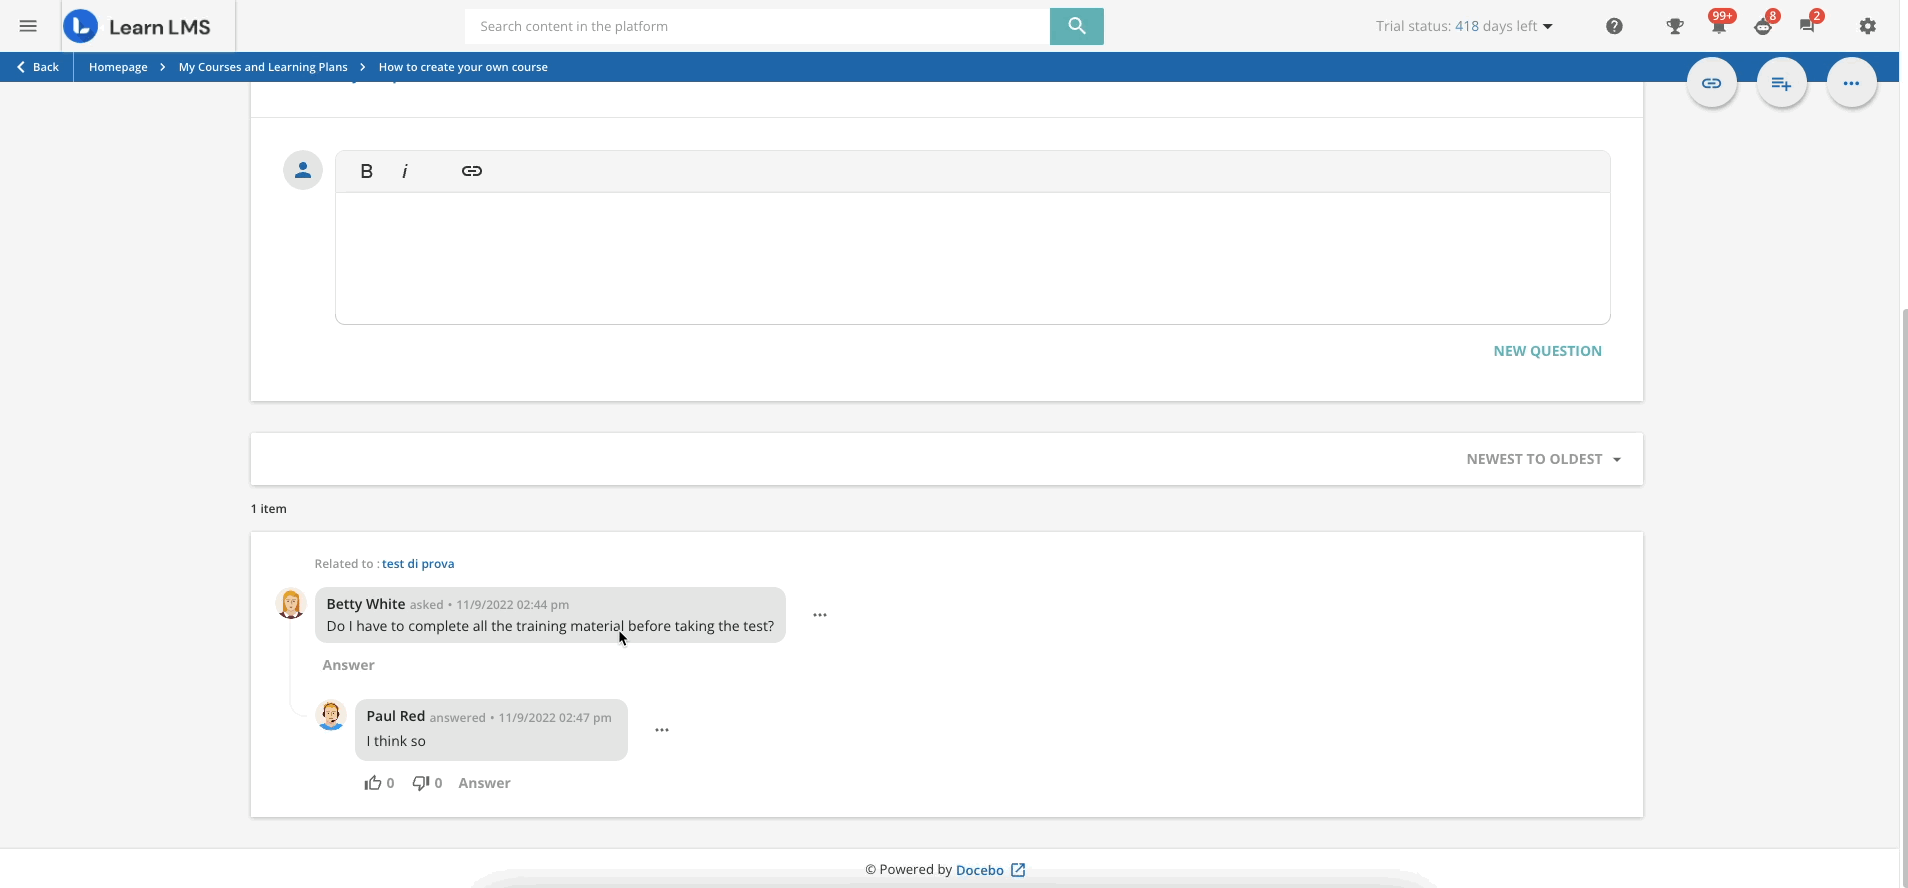This screenshot has height=888, width=1908.
Task: Click the answer timestamp 11/9/2022 02:47 pm
Action: [555, 718]
